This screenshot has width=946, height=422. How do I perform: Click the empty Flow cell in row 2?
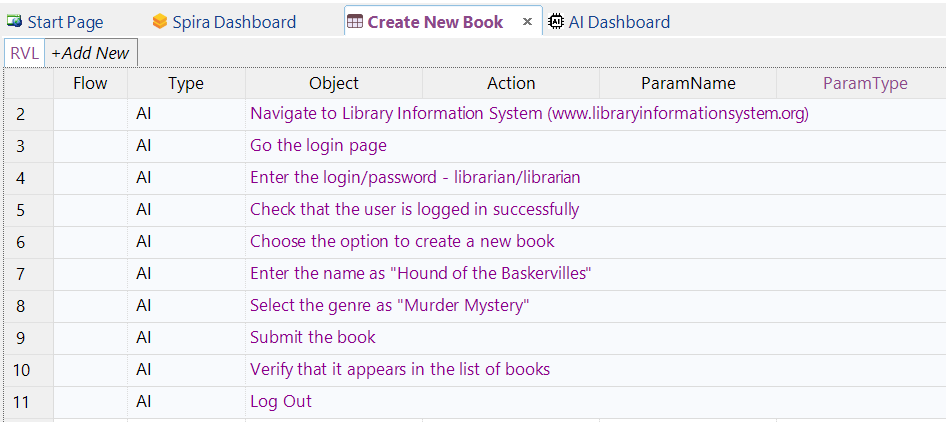coord(90,113)
